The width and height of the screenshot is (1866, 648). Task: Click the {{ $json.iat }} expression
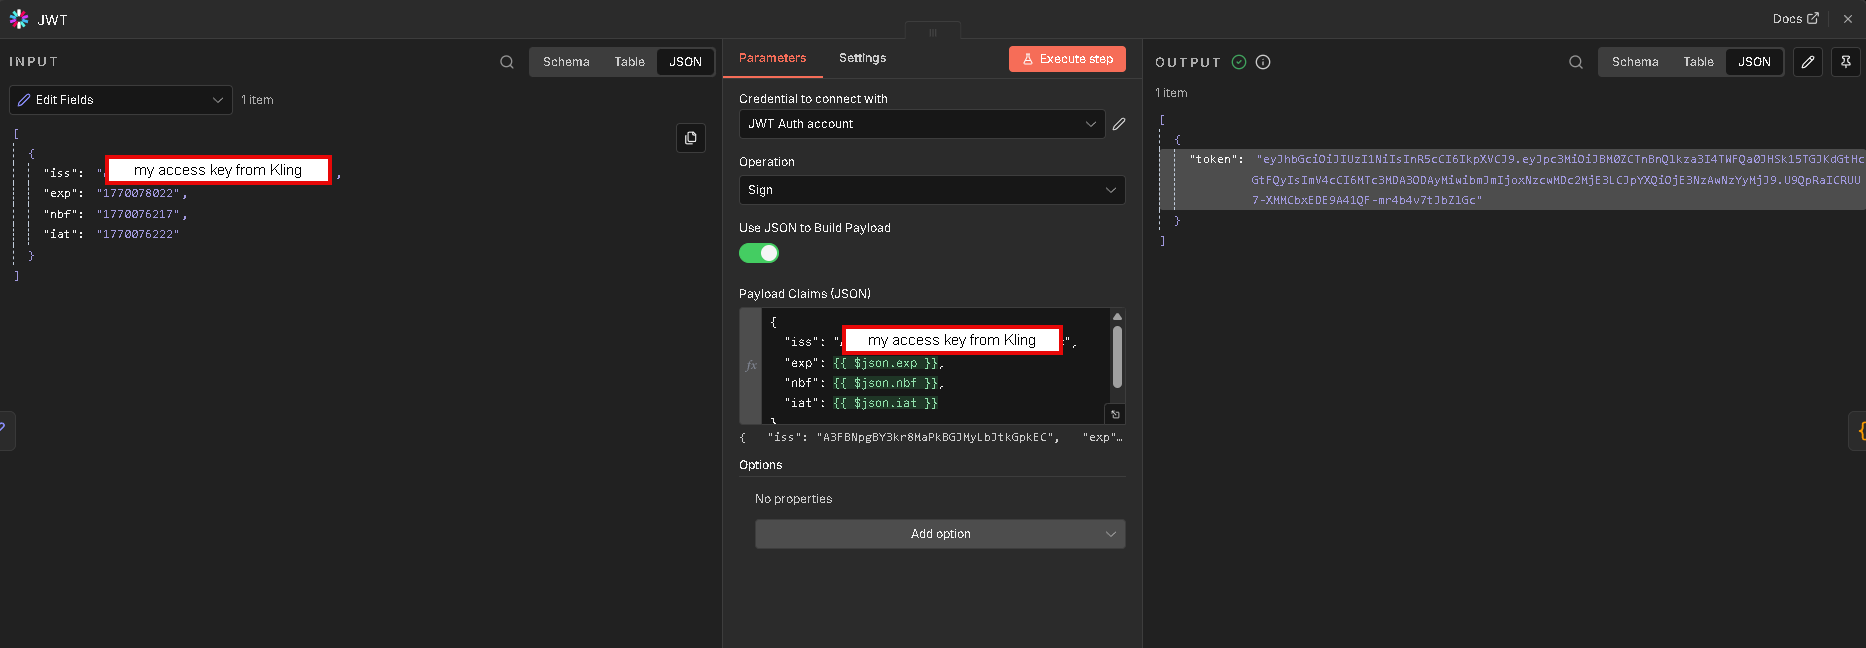pyautogui.click(x=885, y=403)
